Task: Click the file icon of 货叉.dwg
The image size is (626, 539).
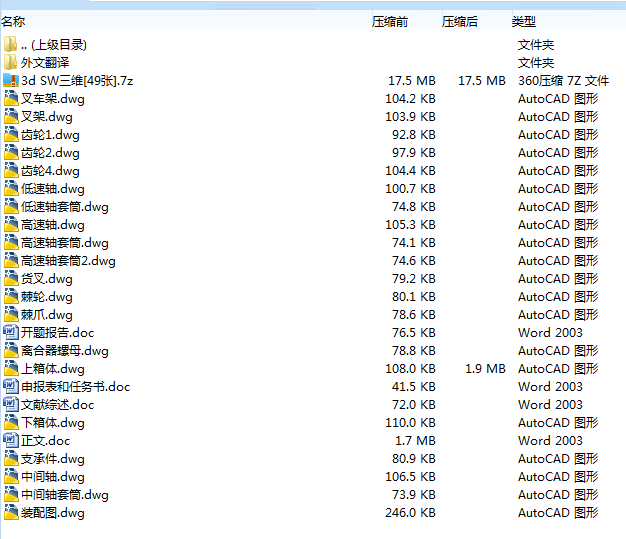Action: (x=11, y=278)
